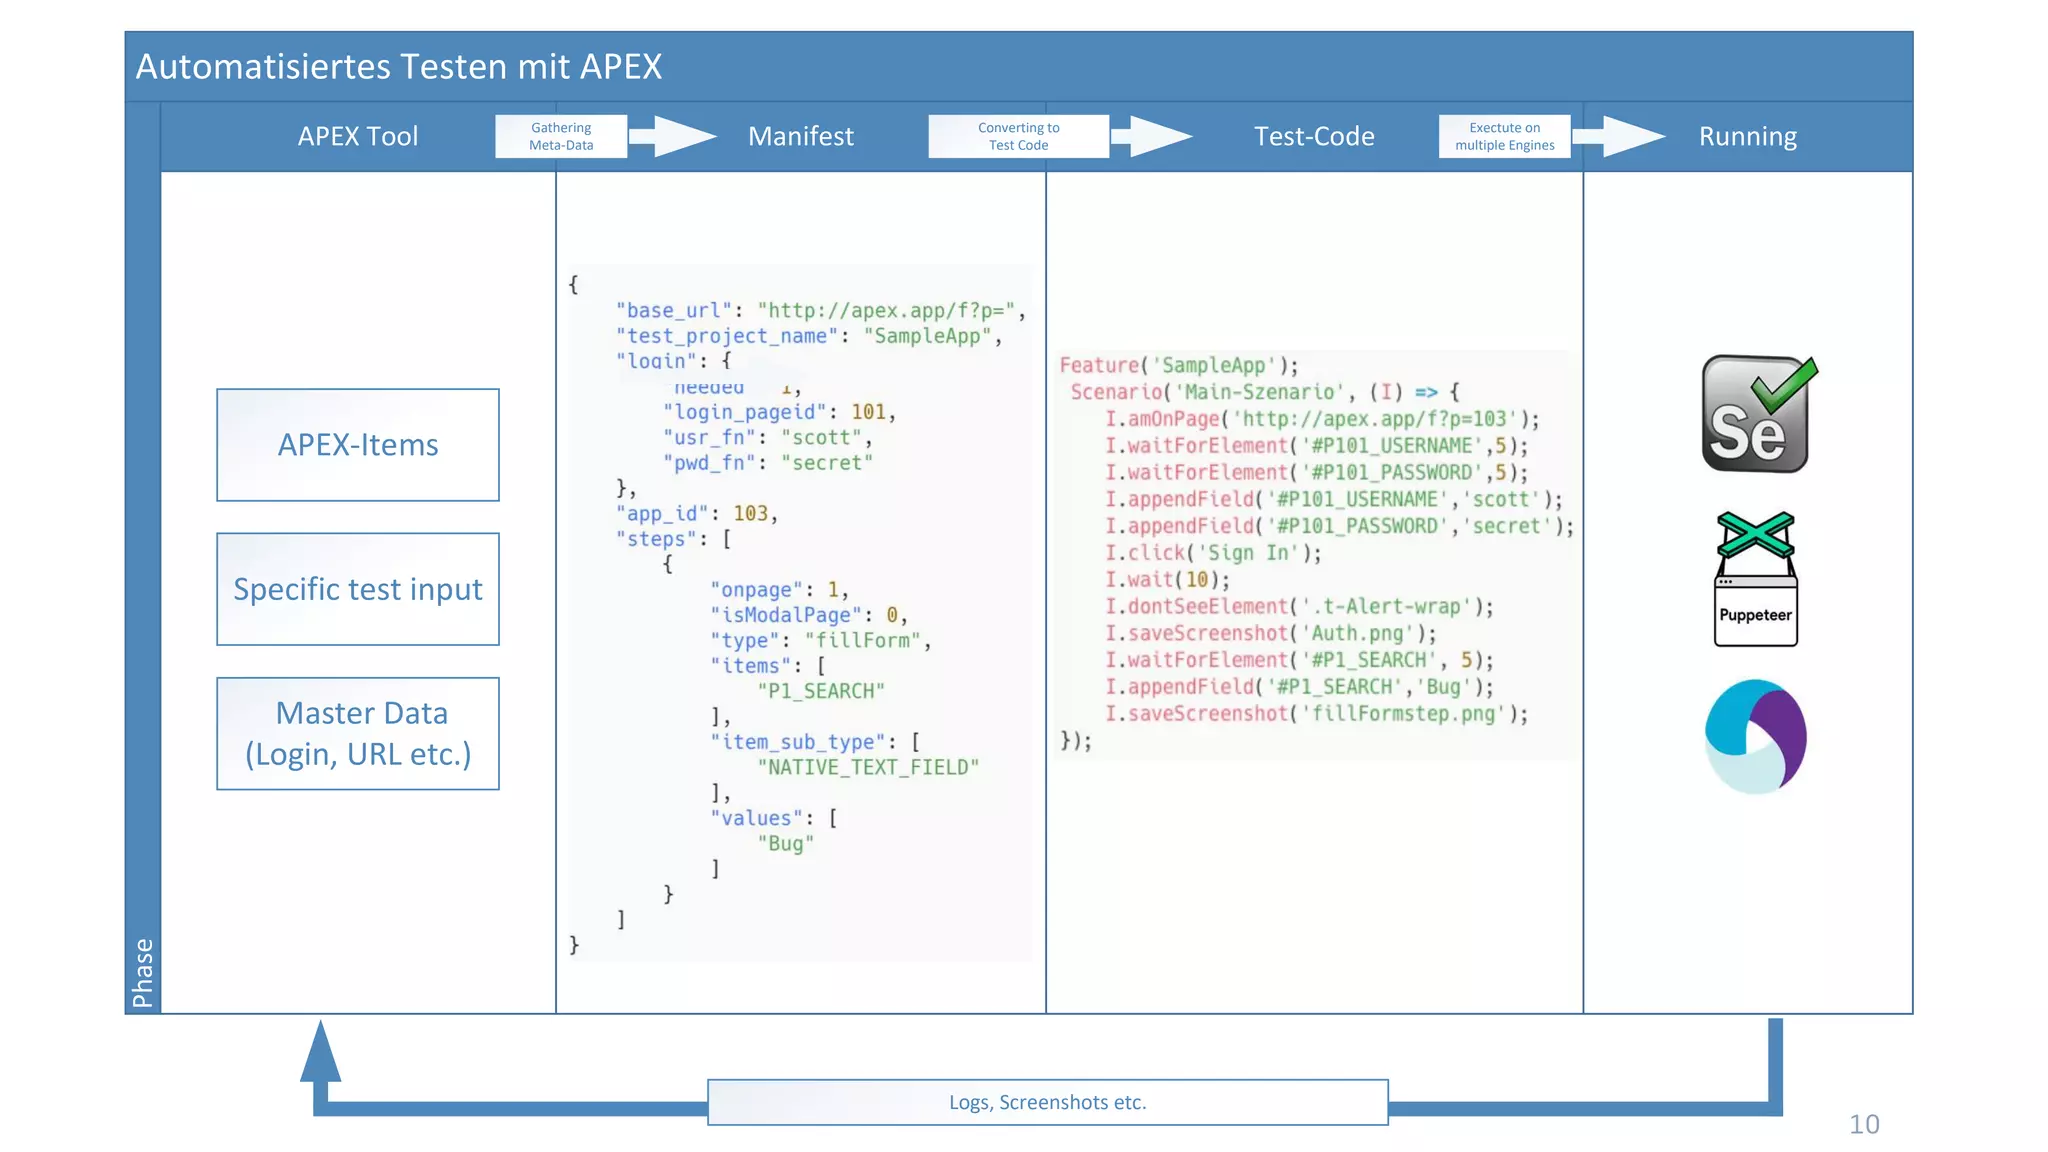This screenshot has height=1152, width=2048.
Task: Click the APEX Tool column header
Action: [357, 136]
